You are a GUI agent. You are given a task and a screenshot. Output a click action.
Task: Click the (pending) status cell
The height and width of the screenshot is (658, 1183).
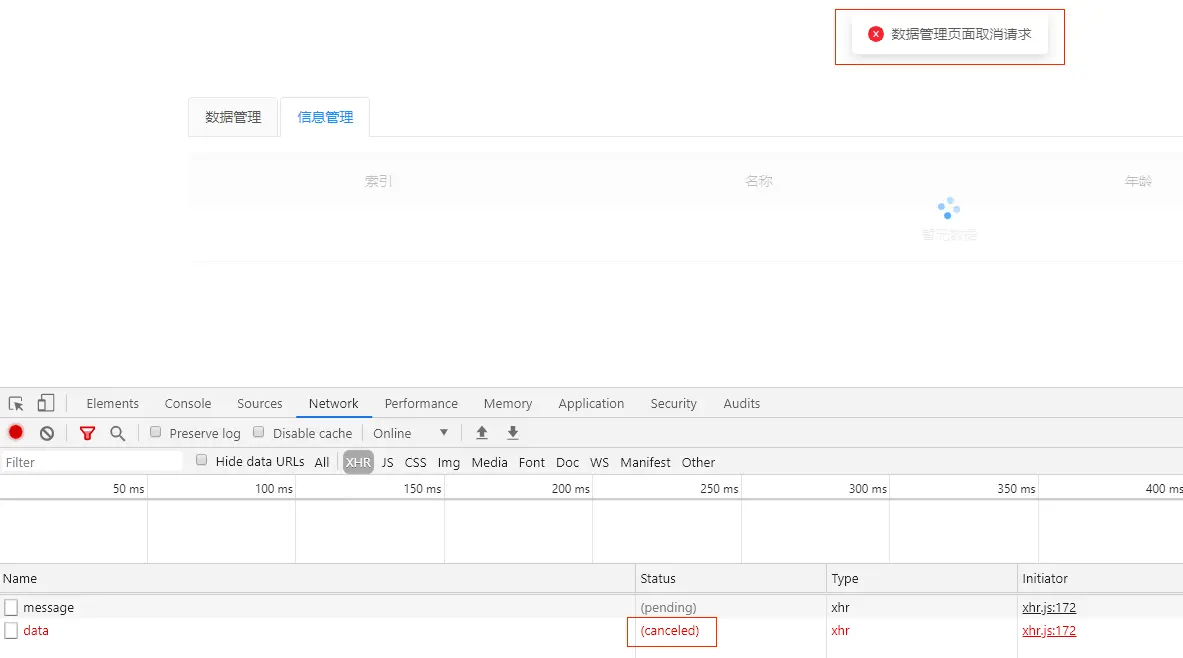pos(668,607)
